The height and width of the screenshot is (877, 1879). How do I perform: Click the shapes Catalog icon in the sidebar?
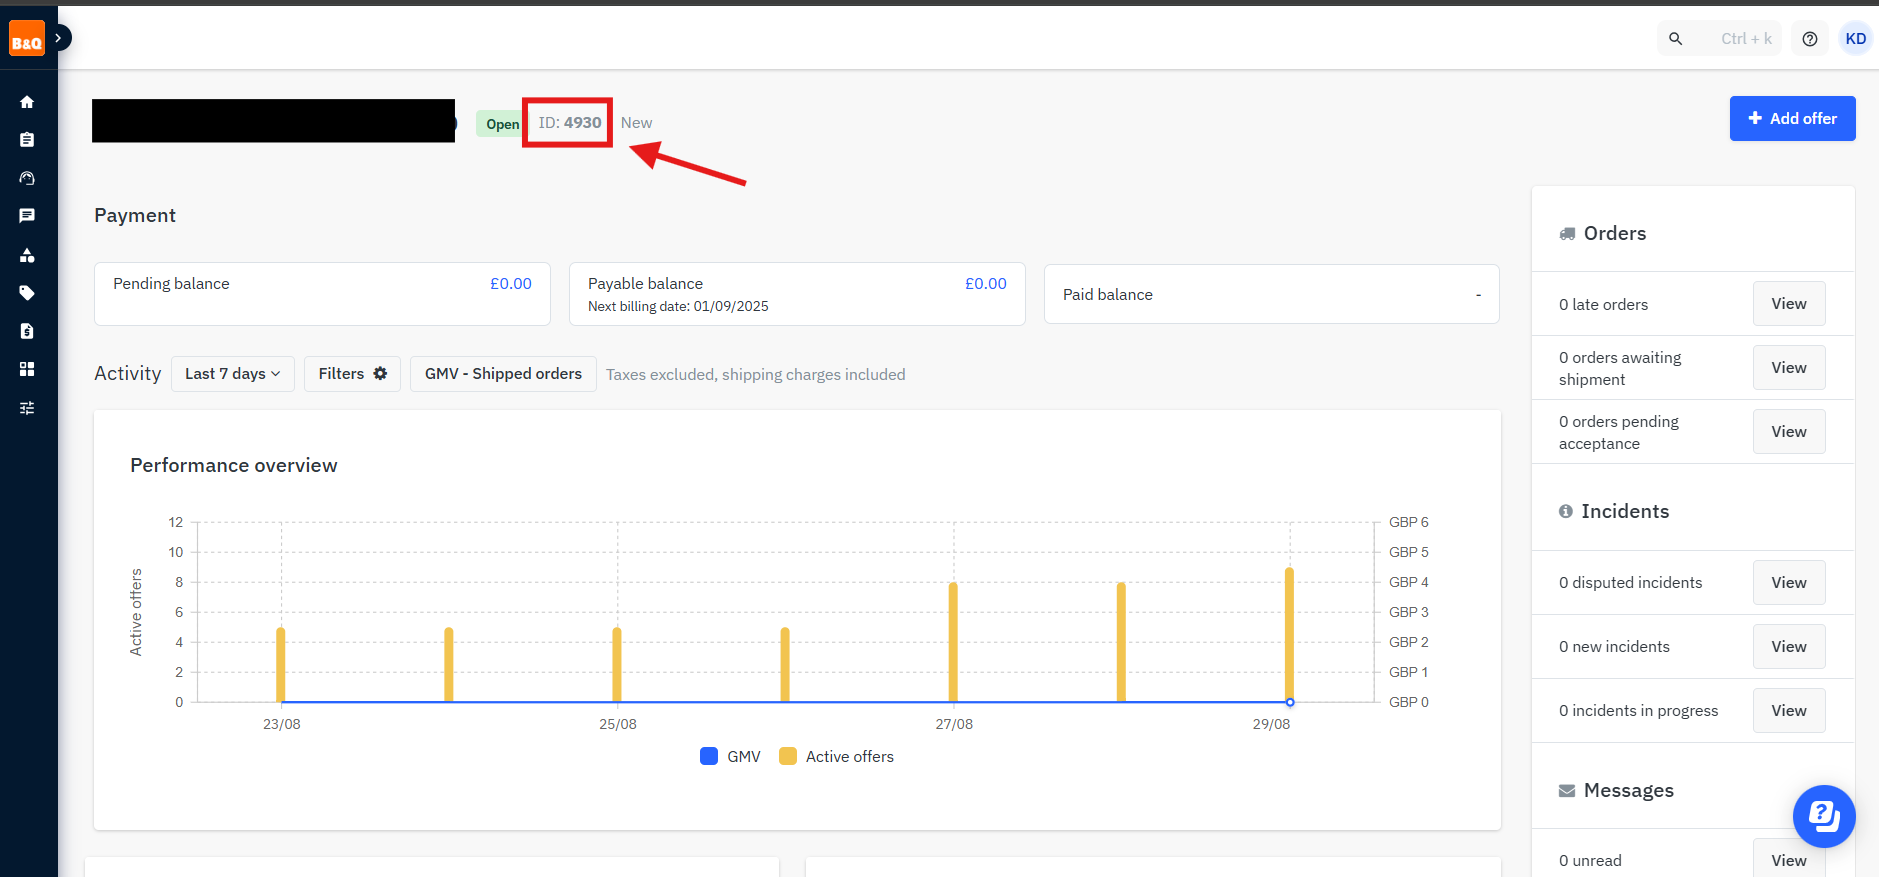click(x=27, y=255)
